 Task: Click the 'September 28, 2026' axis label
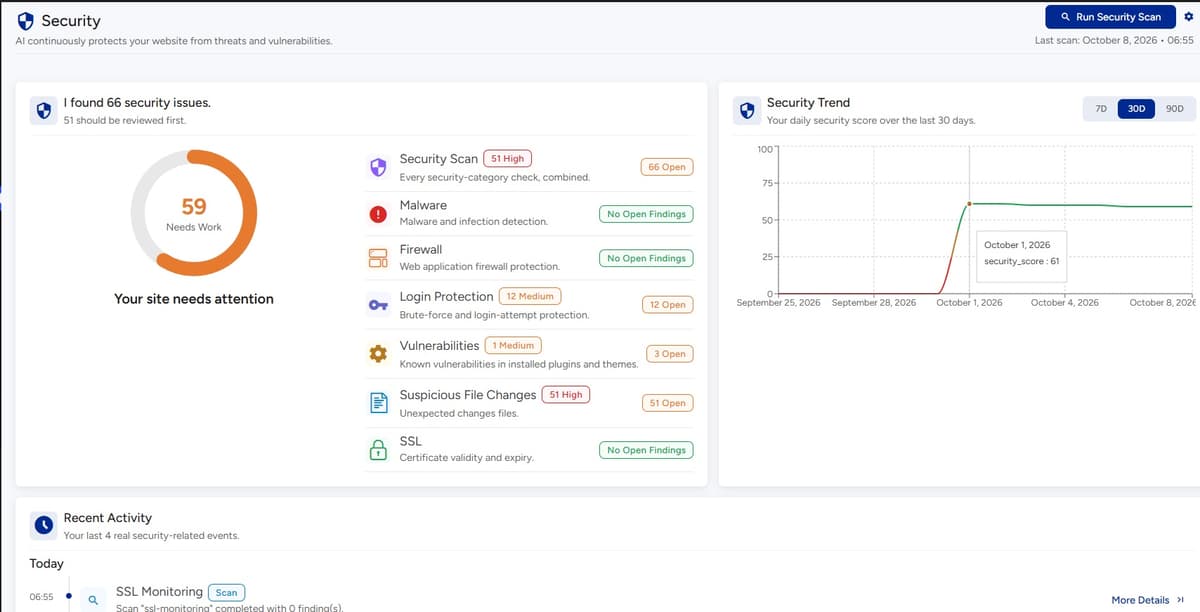pyautogui.click(x=874, y=302)
